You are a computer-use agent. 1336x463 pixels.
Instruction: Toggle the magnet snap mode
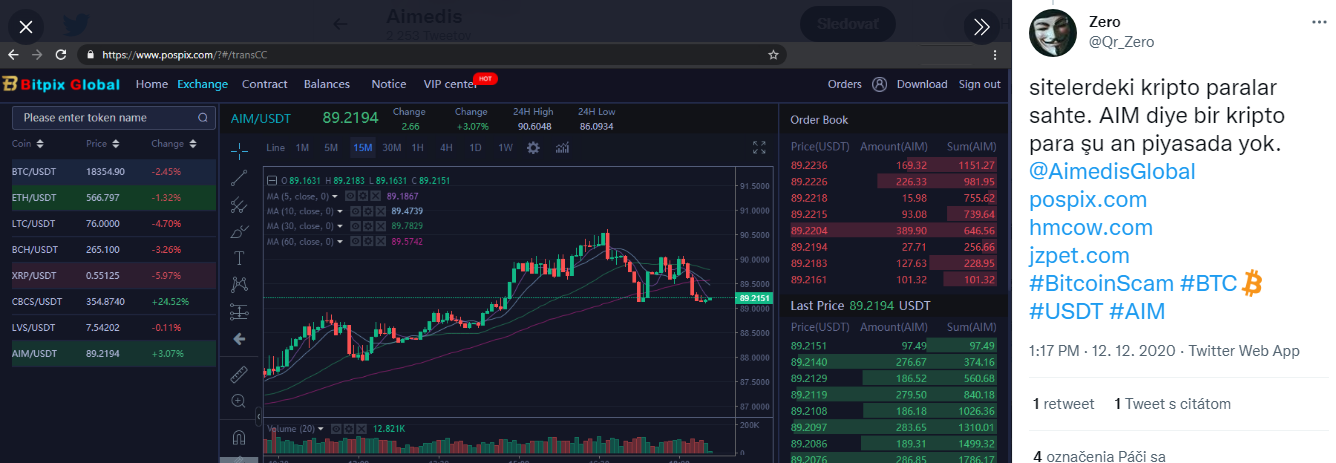[239, 437]
